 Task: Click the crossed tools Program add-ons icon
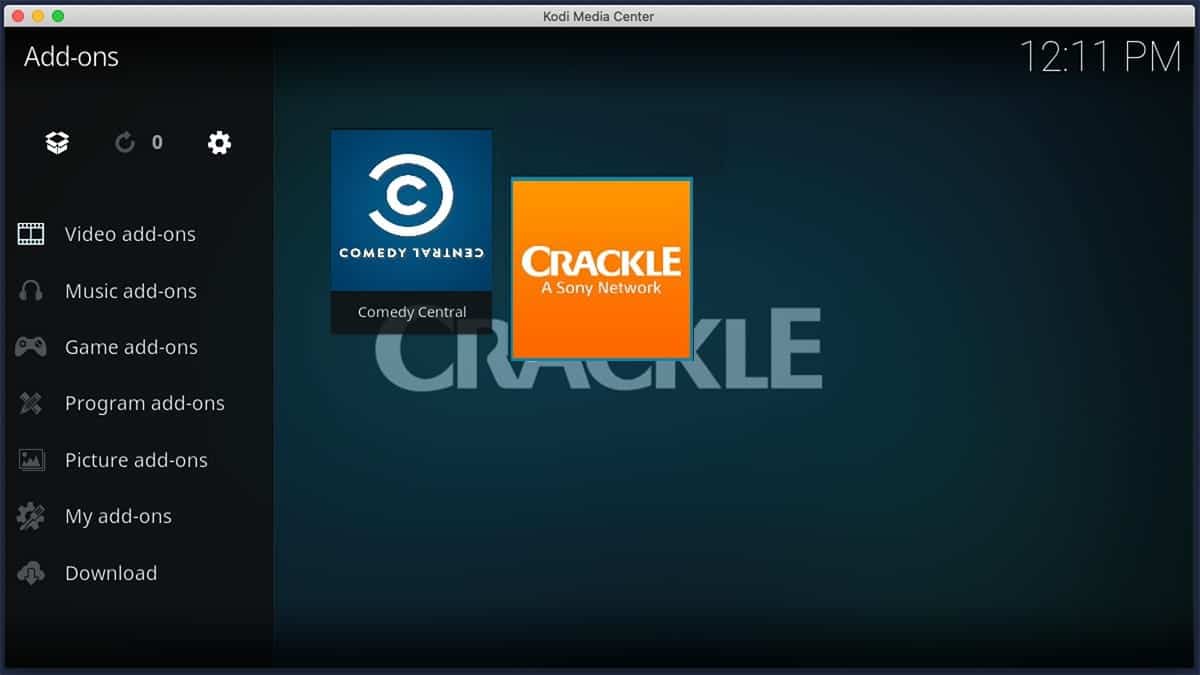click(x=31, y=404)
